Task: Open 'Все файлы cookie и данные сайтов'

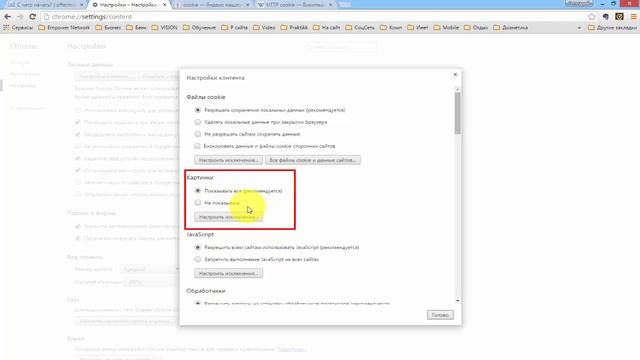Action: (x=313, y=160)
